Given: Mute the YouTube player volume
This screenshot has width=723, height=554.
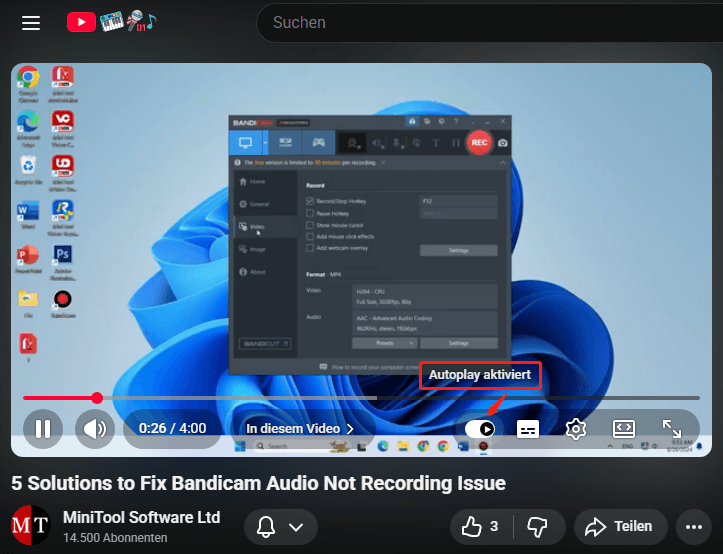Looking at the screenshot, I should click(95, 429).
